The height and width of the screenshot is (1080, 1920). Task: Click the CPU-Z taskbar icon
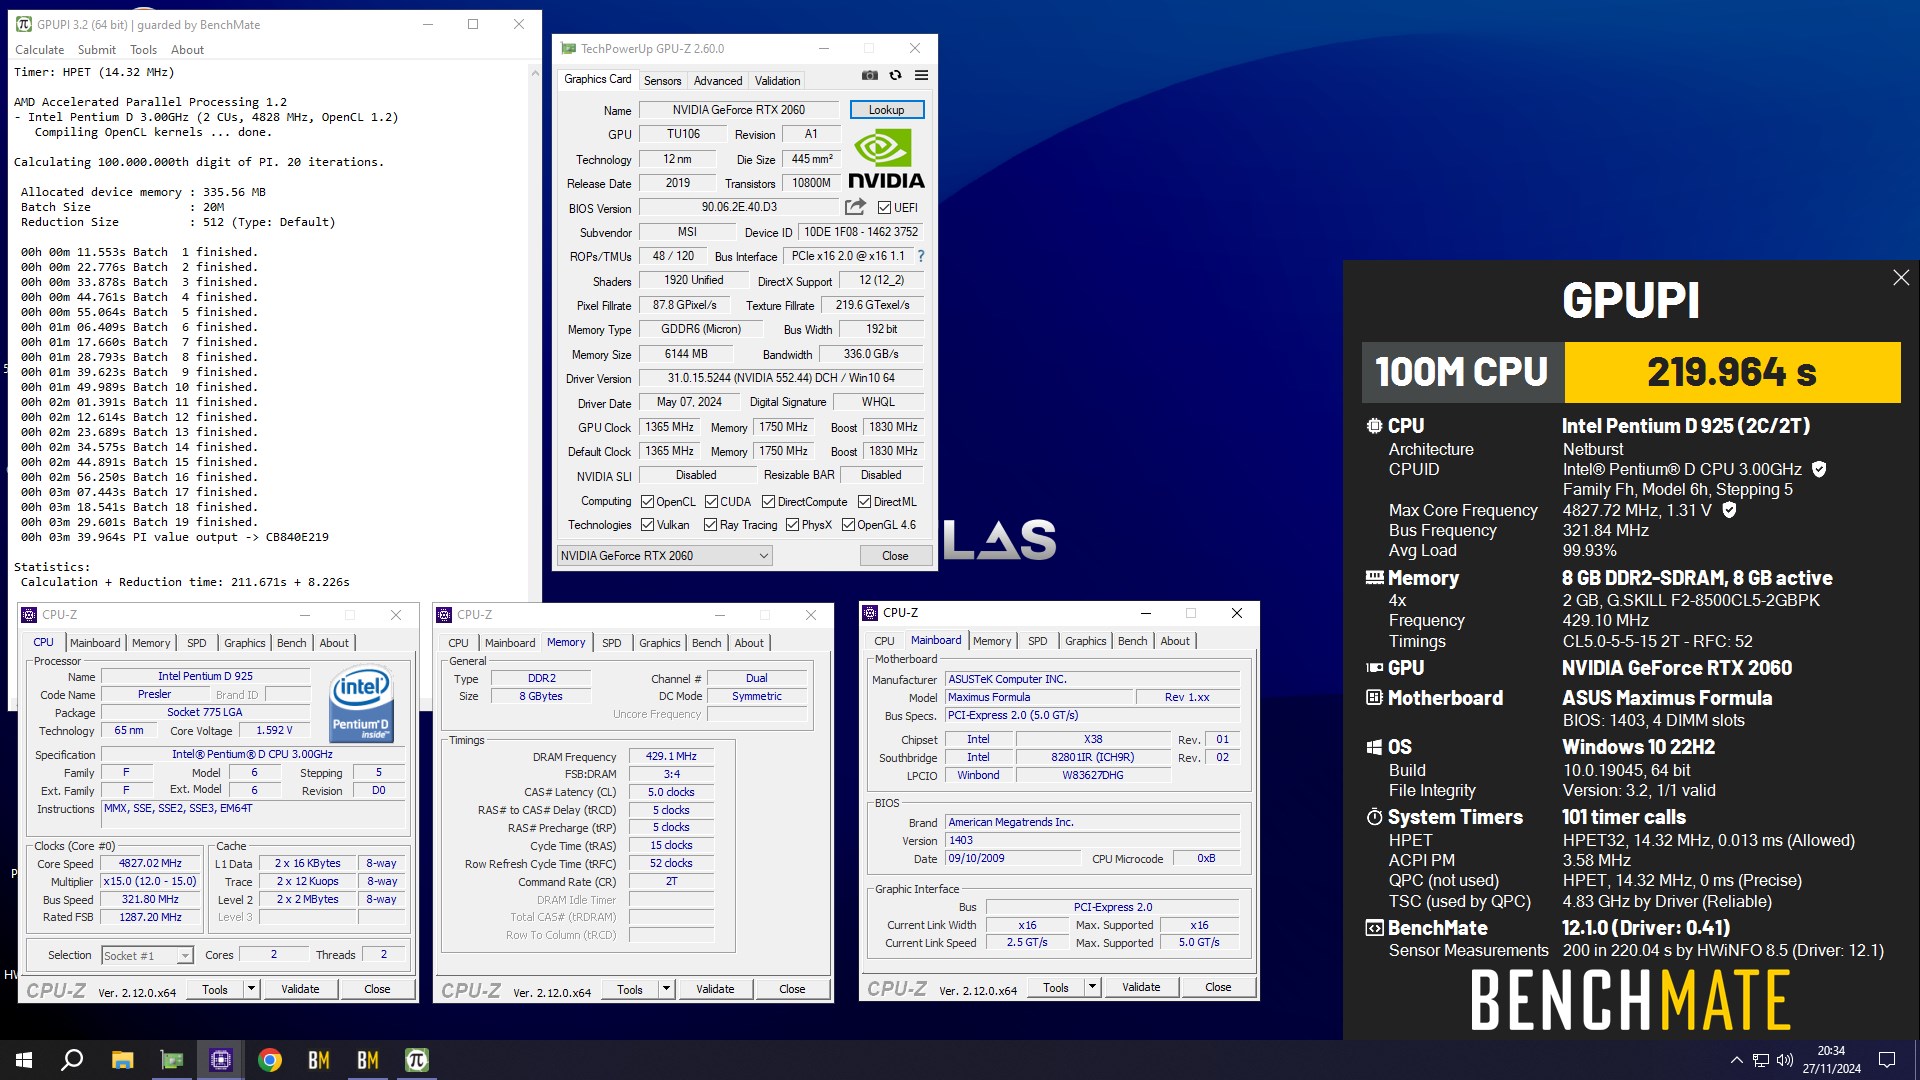coord(221,1060)
